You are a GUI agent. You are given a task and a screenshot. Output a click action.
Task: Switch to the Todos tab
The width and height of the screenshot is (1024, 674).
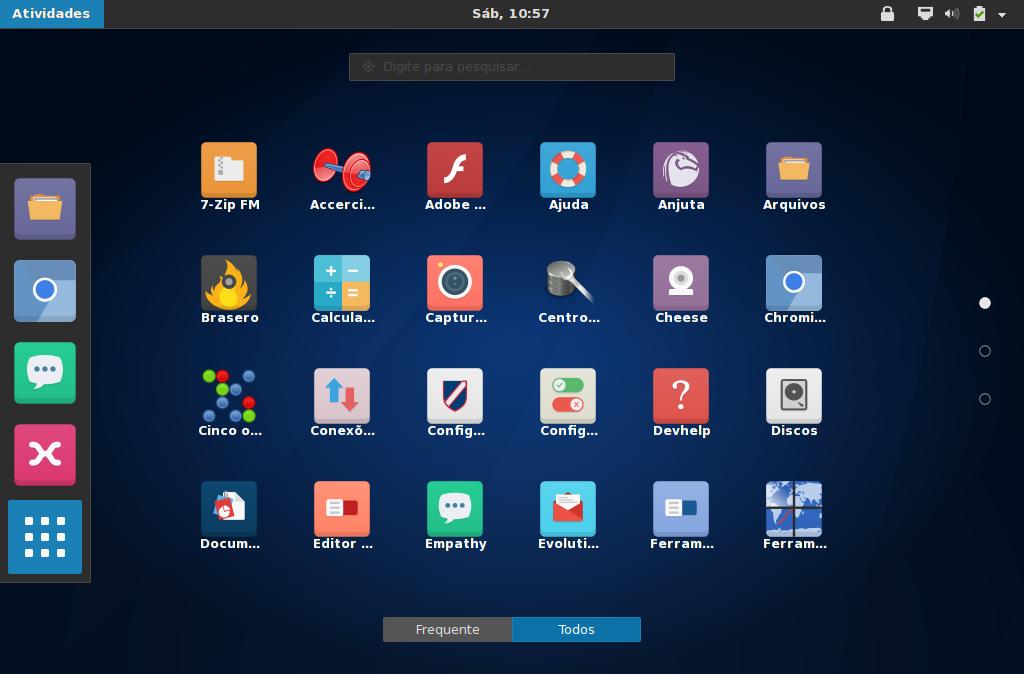point(576,630)
